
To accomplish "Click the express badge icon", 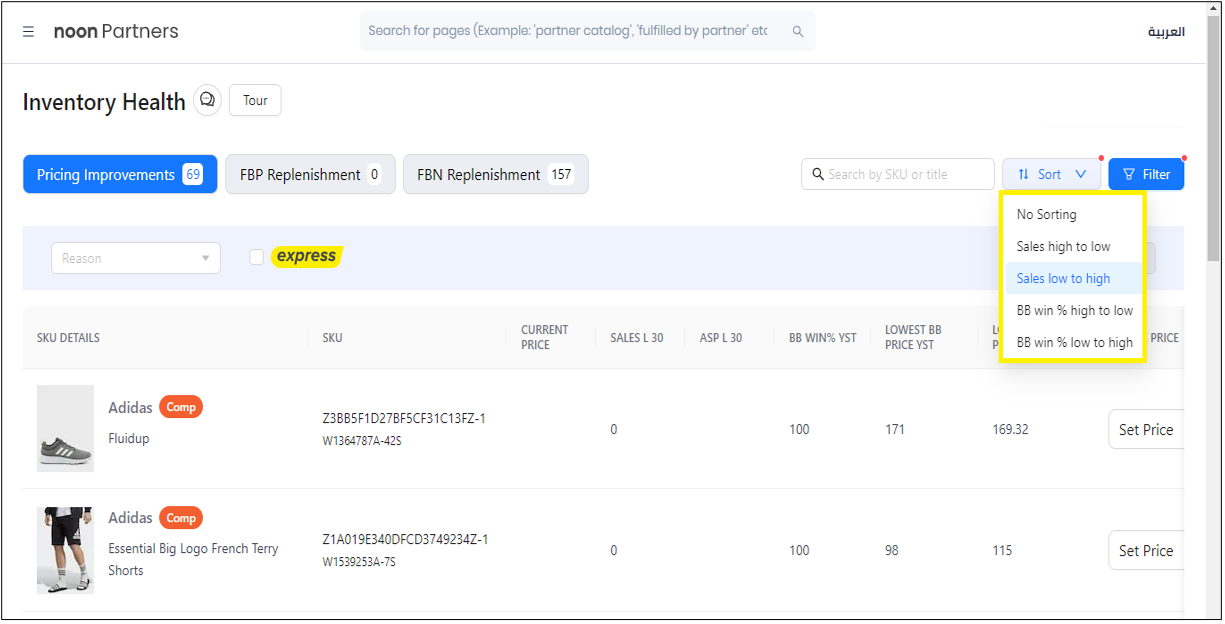I will point(306,257).
